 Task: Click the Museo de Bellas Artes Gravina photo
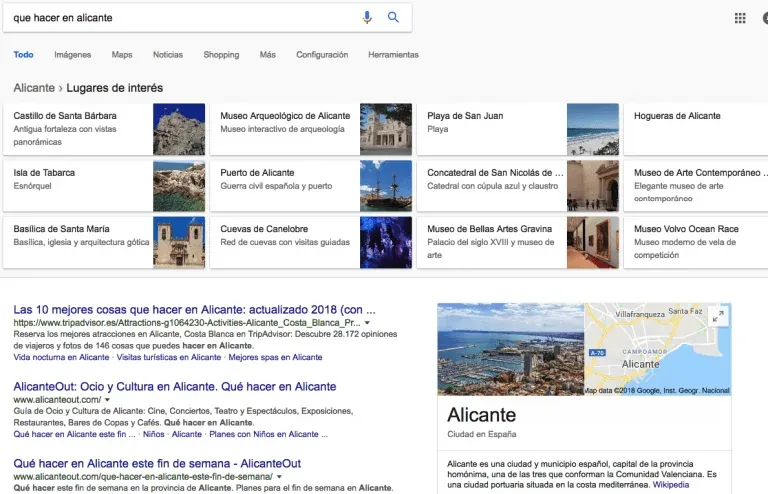point(593,242)
